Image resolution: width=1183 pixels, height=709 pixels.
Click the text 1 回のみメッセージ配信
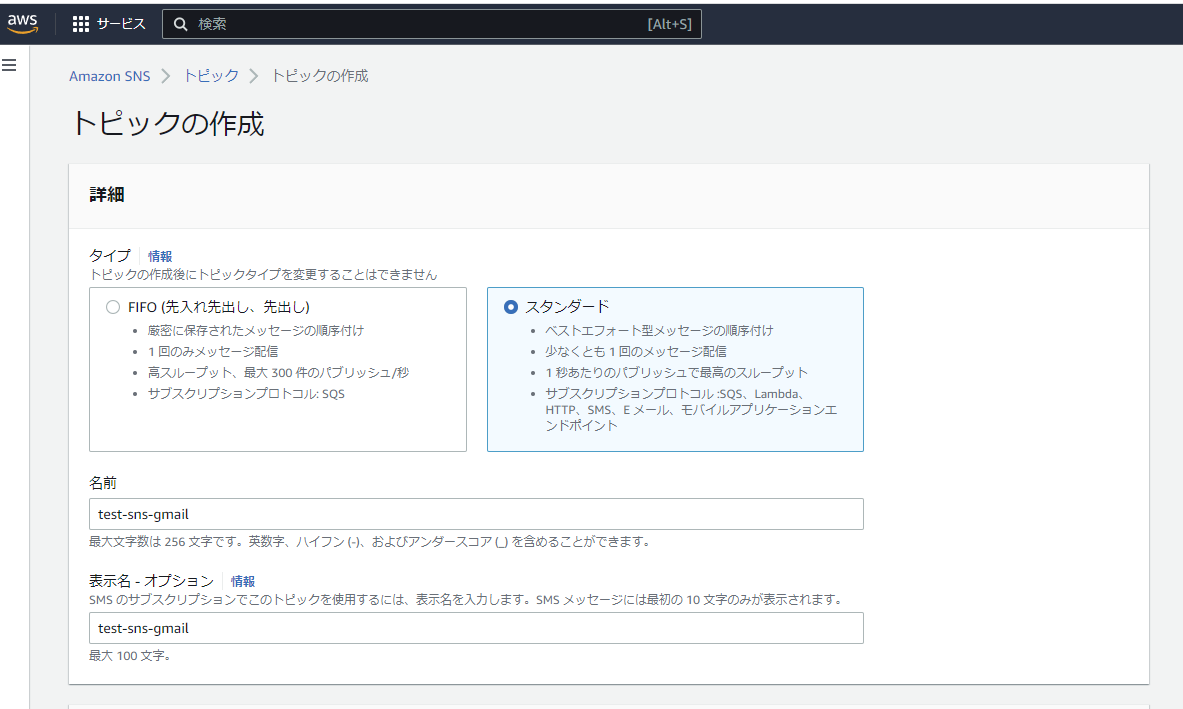pyautogui.click(x=213, y=351)
